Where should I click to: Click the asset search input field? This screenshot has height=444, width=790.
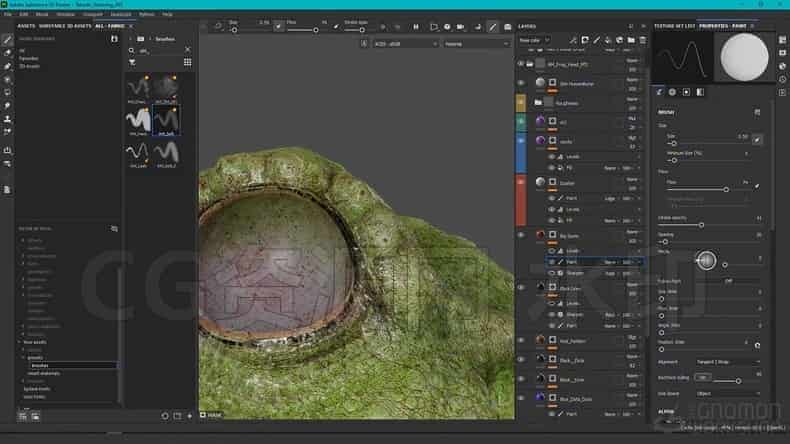(x=160, y=50)
